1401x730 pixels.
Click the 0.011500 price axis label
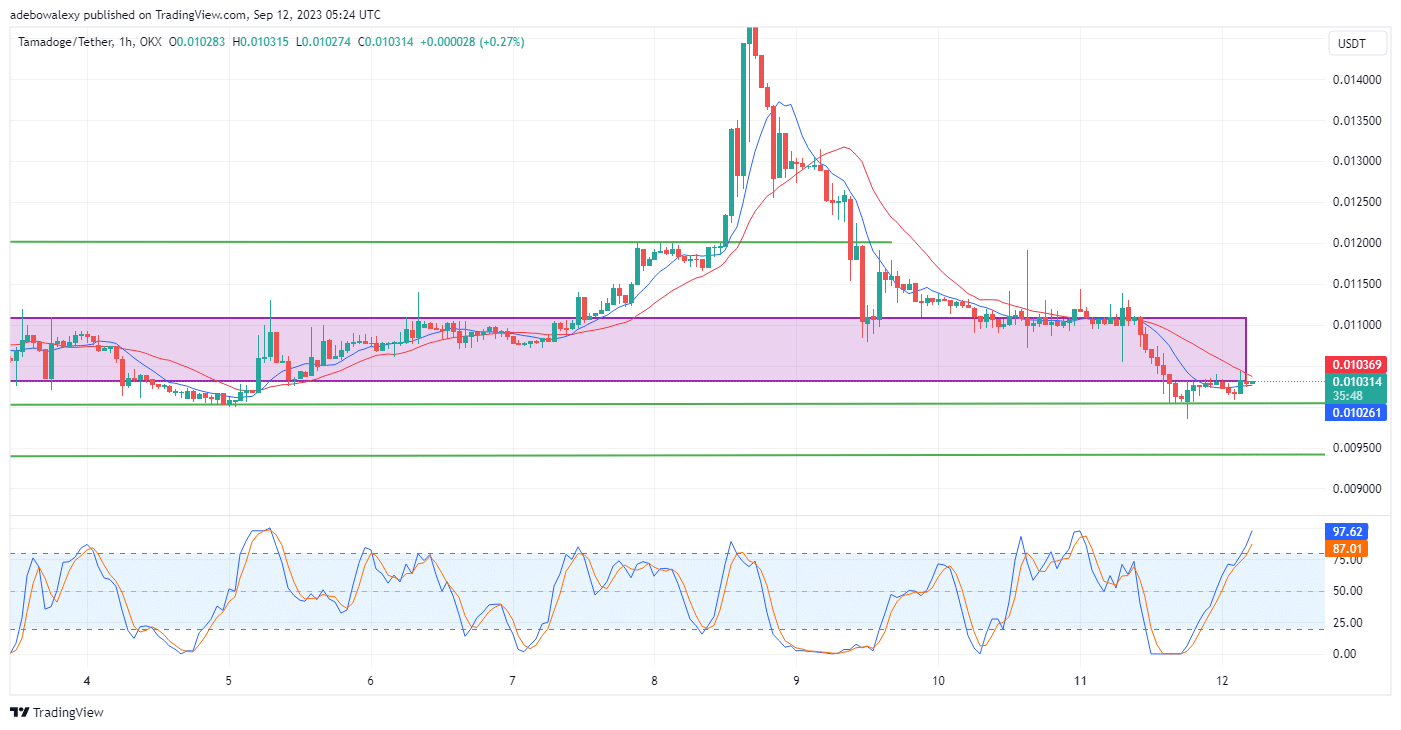(x=1358, y=285)
